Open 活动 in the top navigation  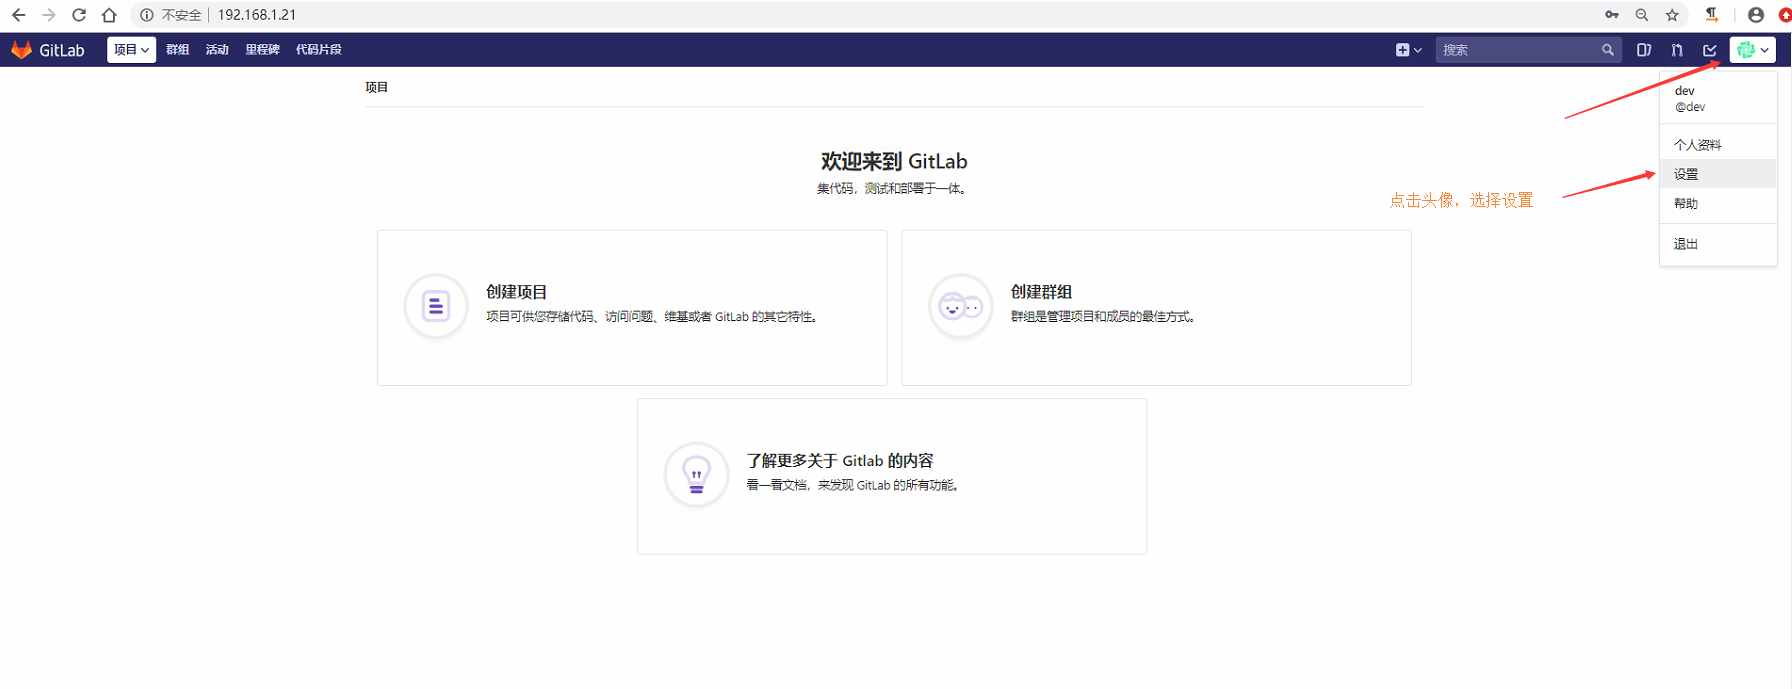[217, 50]
